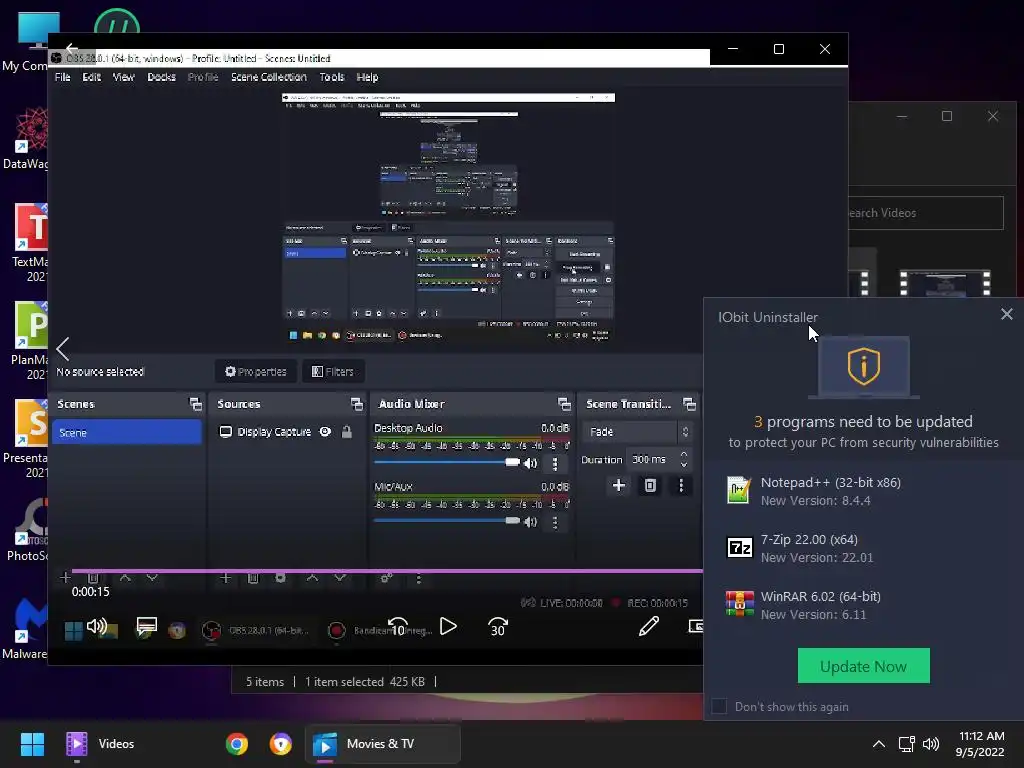Open the taskbar volume control

point(931,744)
